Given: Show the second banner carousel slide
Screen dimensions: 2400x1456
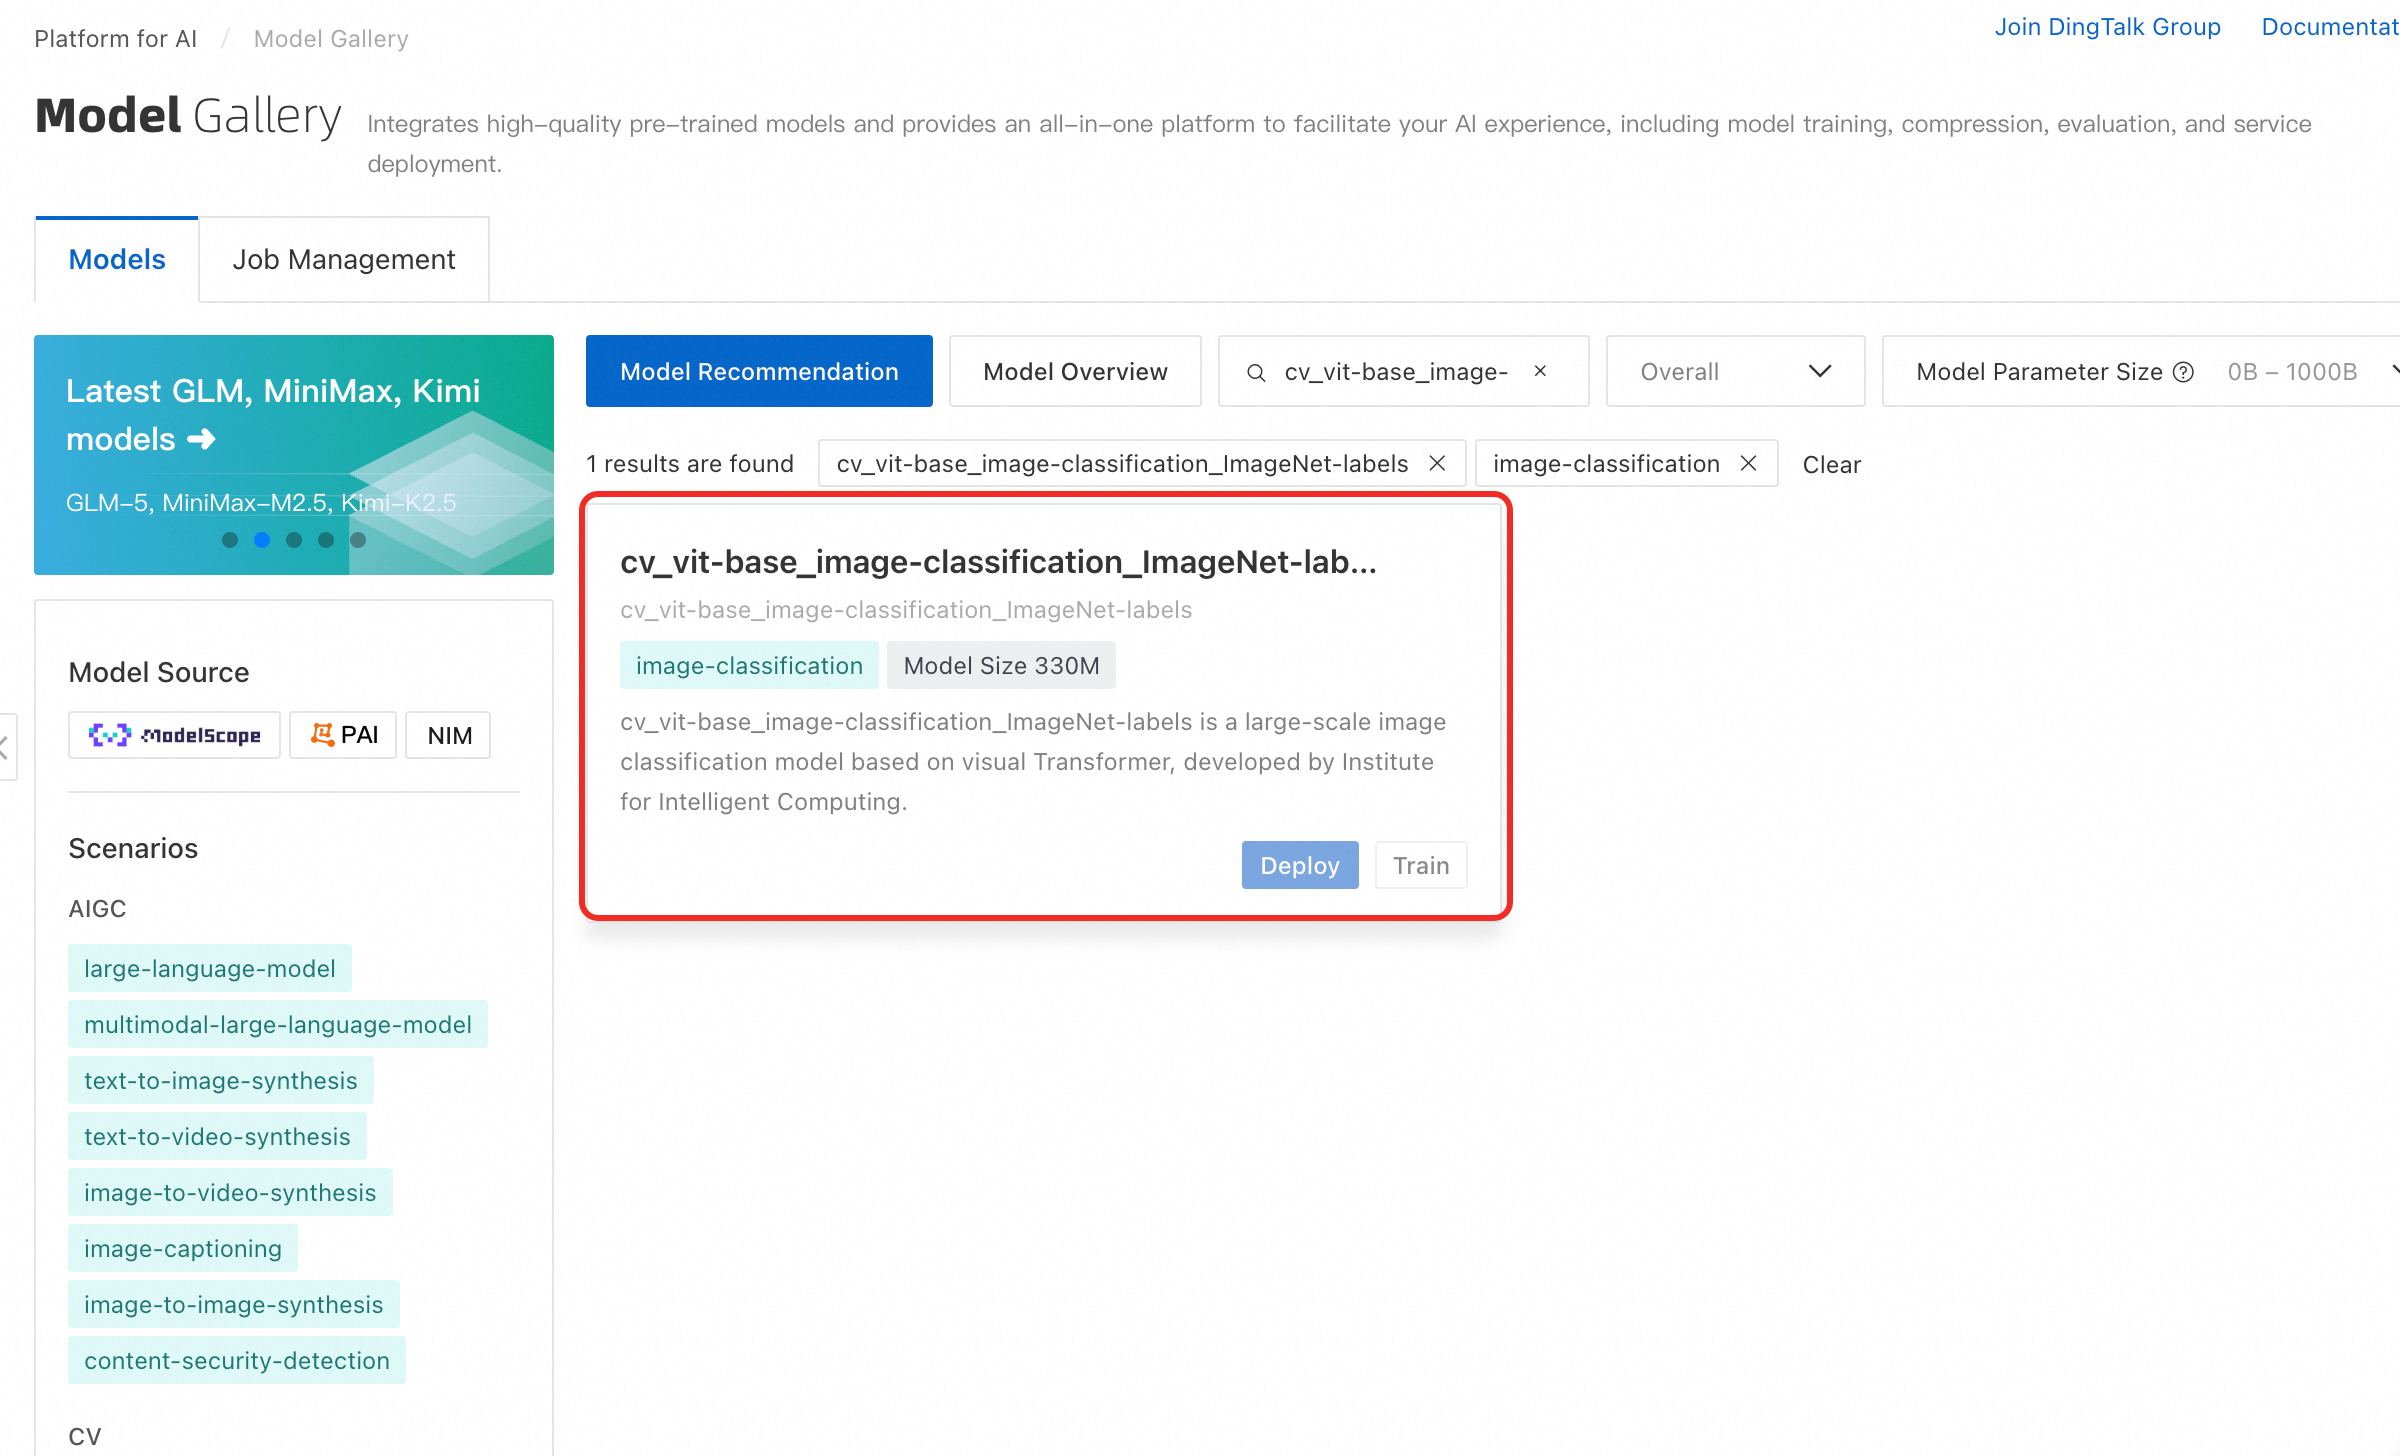Looking at the screenshot, I should 262,540.
